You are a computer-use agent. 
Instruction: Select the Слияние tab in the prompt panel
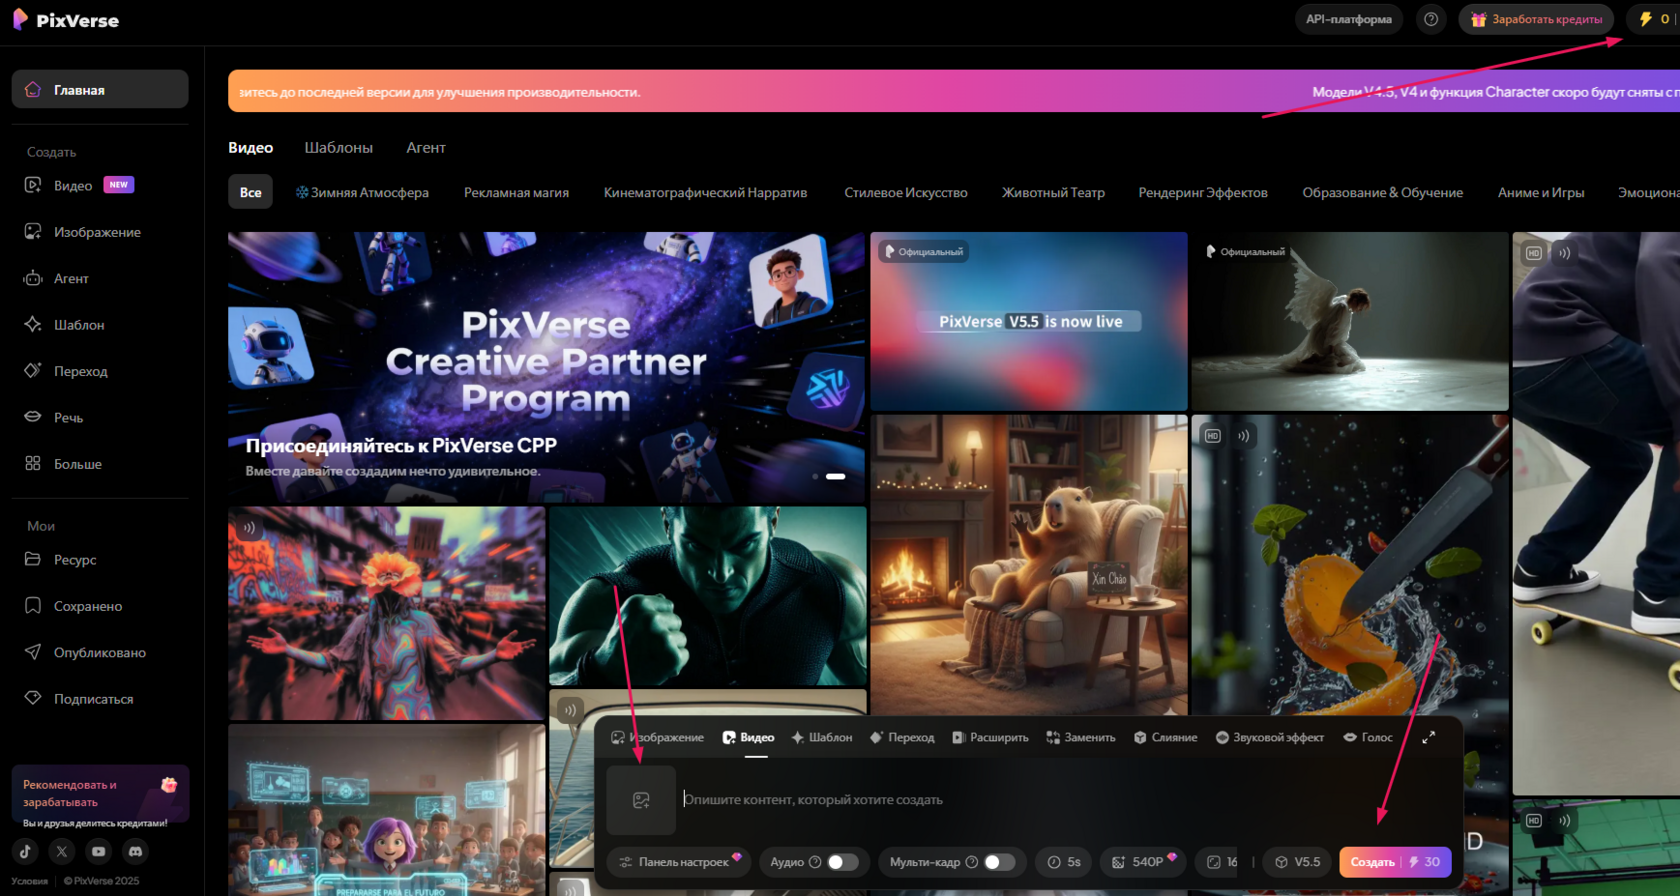click(x=1165, y=737)
